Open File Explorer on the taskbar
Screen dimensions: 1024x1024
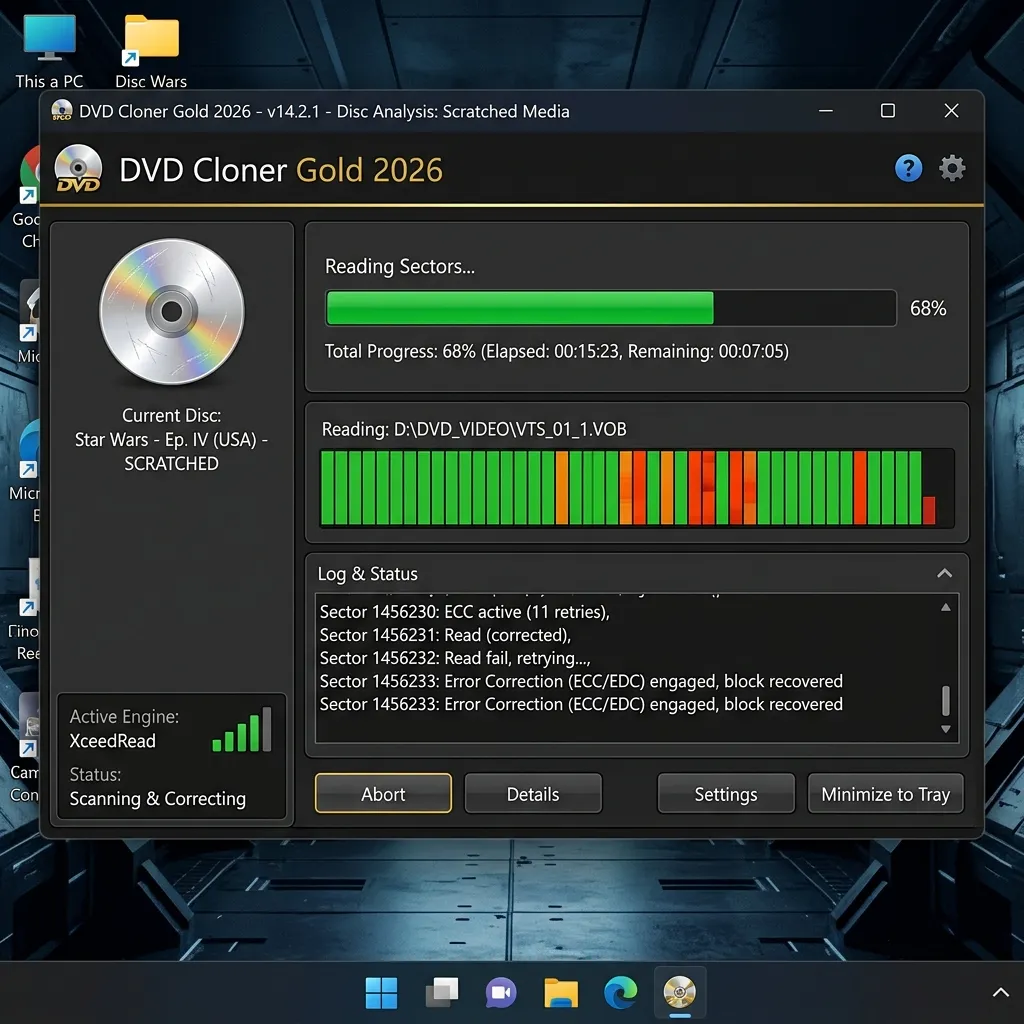[x=561, y=993]
